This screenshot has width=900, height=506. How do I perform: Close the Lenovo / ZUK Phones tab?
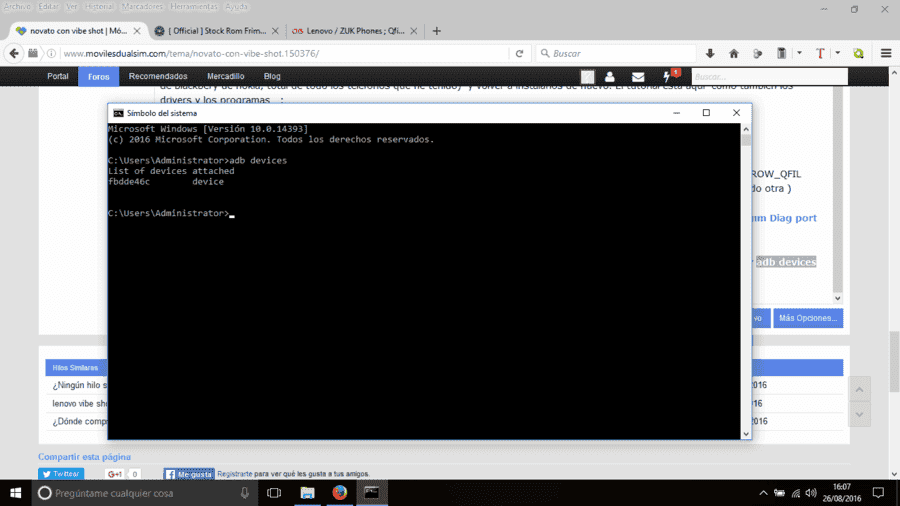pos(413,31)
